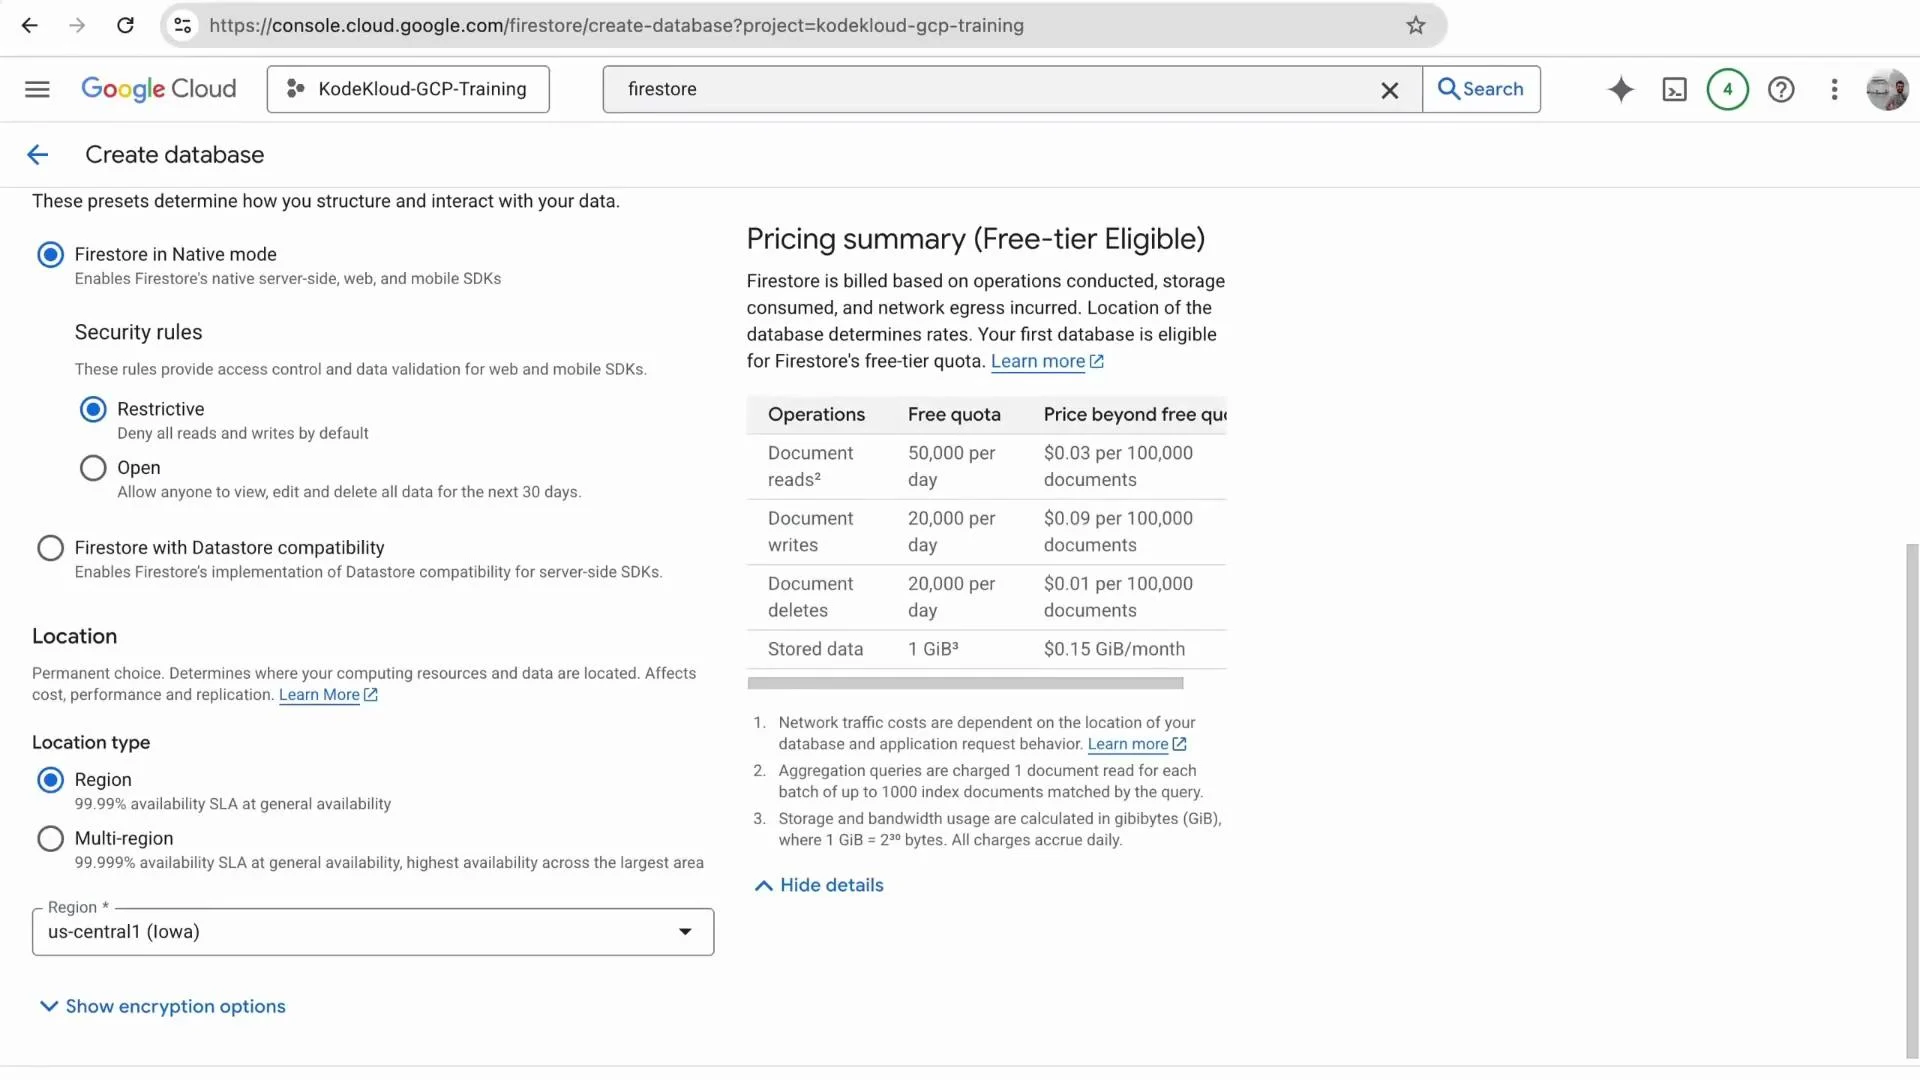Open Learn more link in network traffic footnote
This screenshot has height=1080, width=1920.
[x=1137, y=744]
